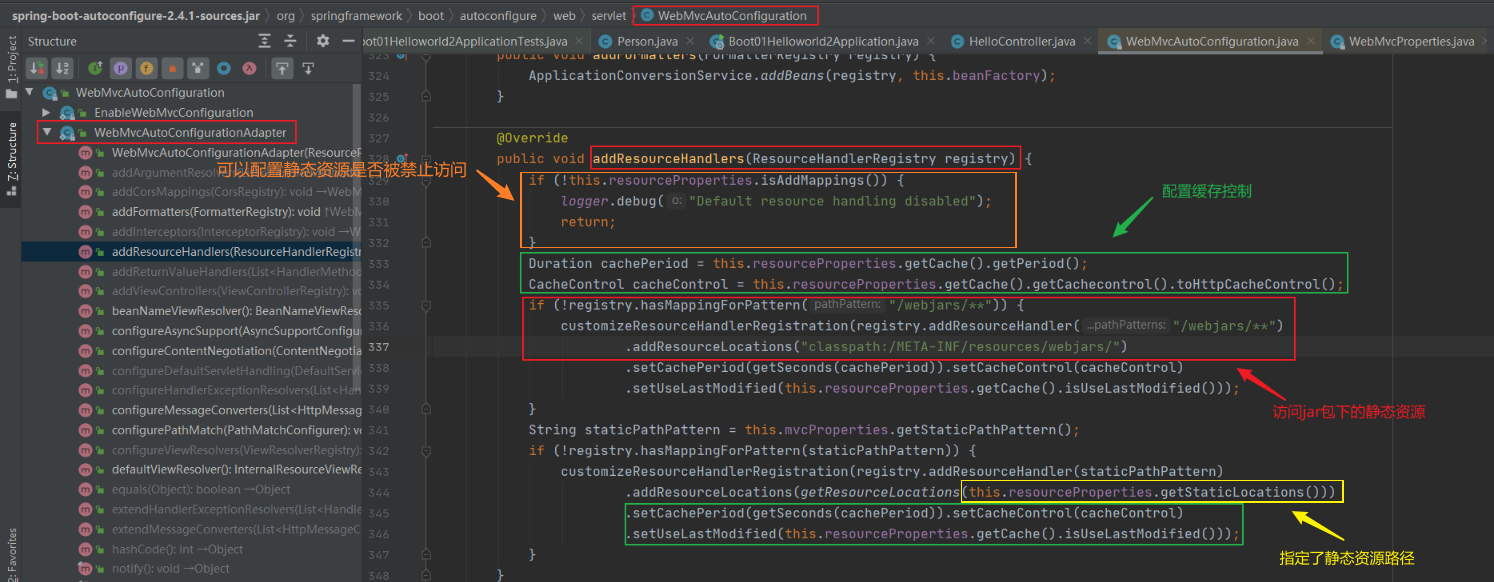Fold the webjars if block at line 335
The width and height of the screenshot is (1494, 582).
pyautogui.click(x=426, y=305)
